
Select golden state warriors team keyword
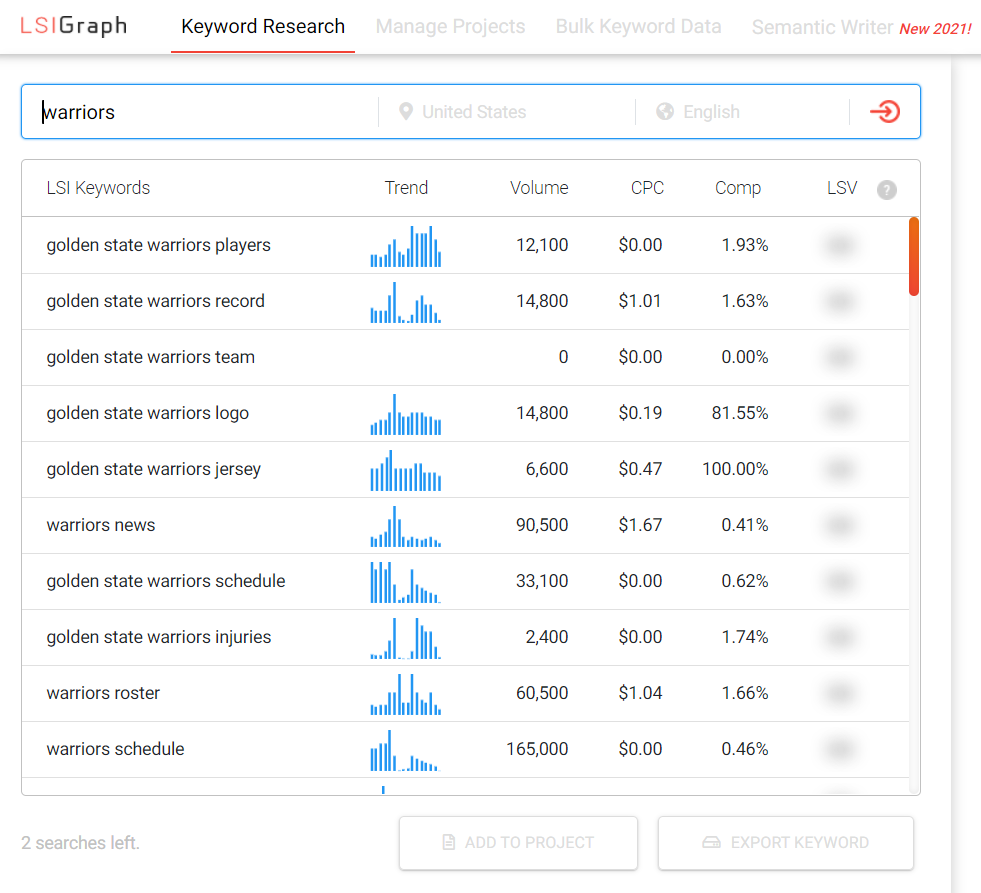pyautogui.click(x=150, y=357)
